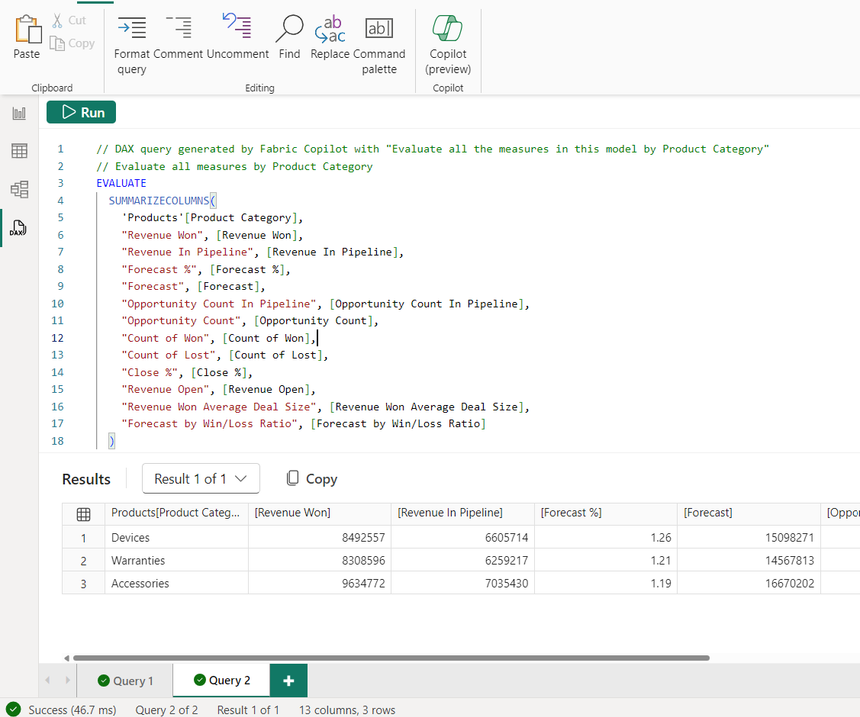Viewport: 860px width, 717px height.
Task: Switch to Report view in sidebar
Action: point(19,113)
